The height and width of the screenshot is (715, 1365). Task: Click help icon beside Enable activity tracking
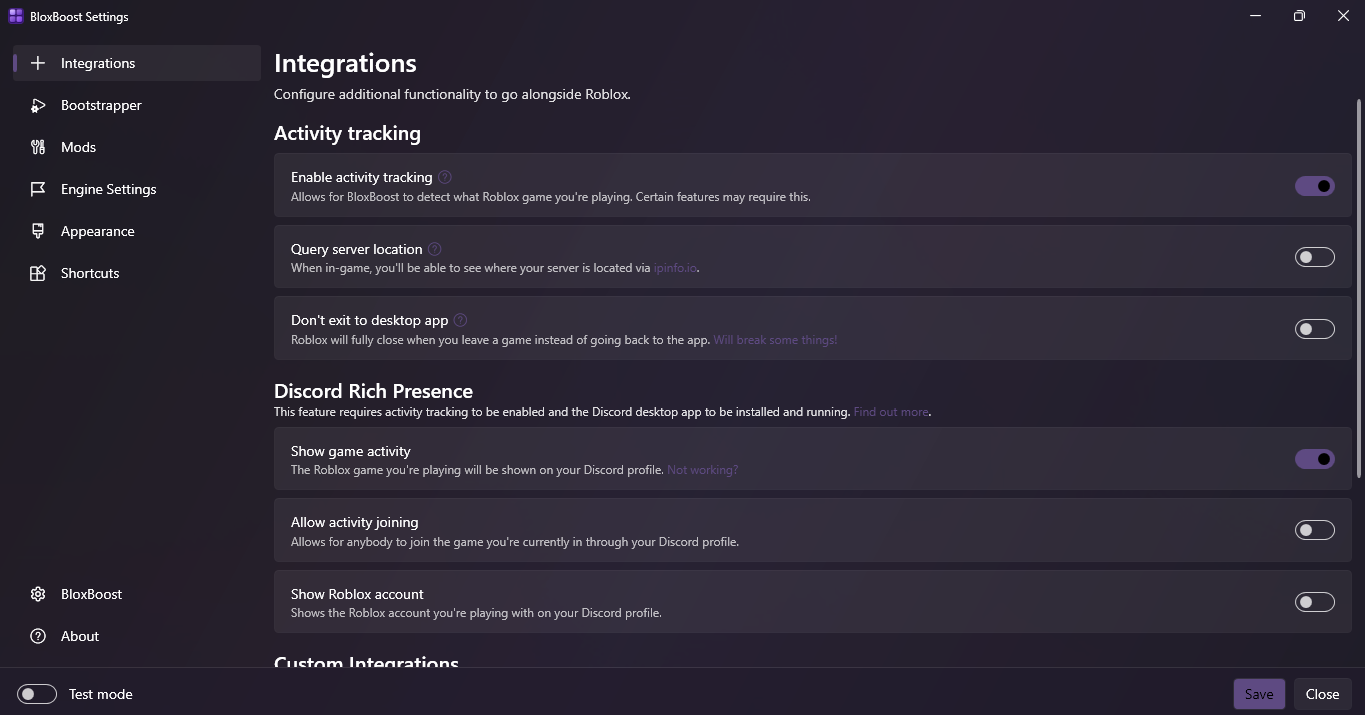(445, 177)
